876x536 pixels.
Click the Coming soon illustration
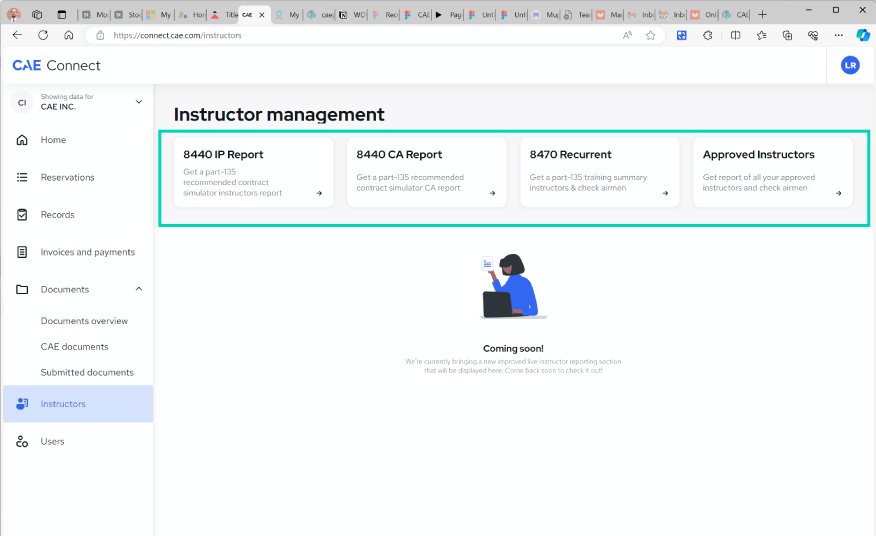point(513,286)
